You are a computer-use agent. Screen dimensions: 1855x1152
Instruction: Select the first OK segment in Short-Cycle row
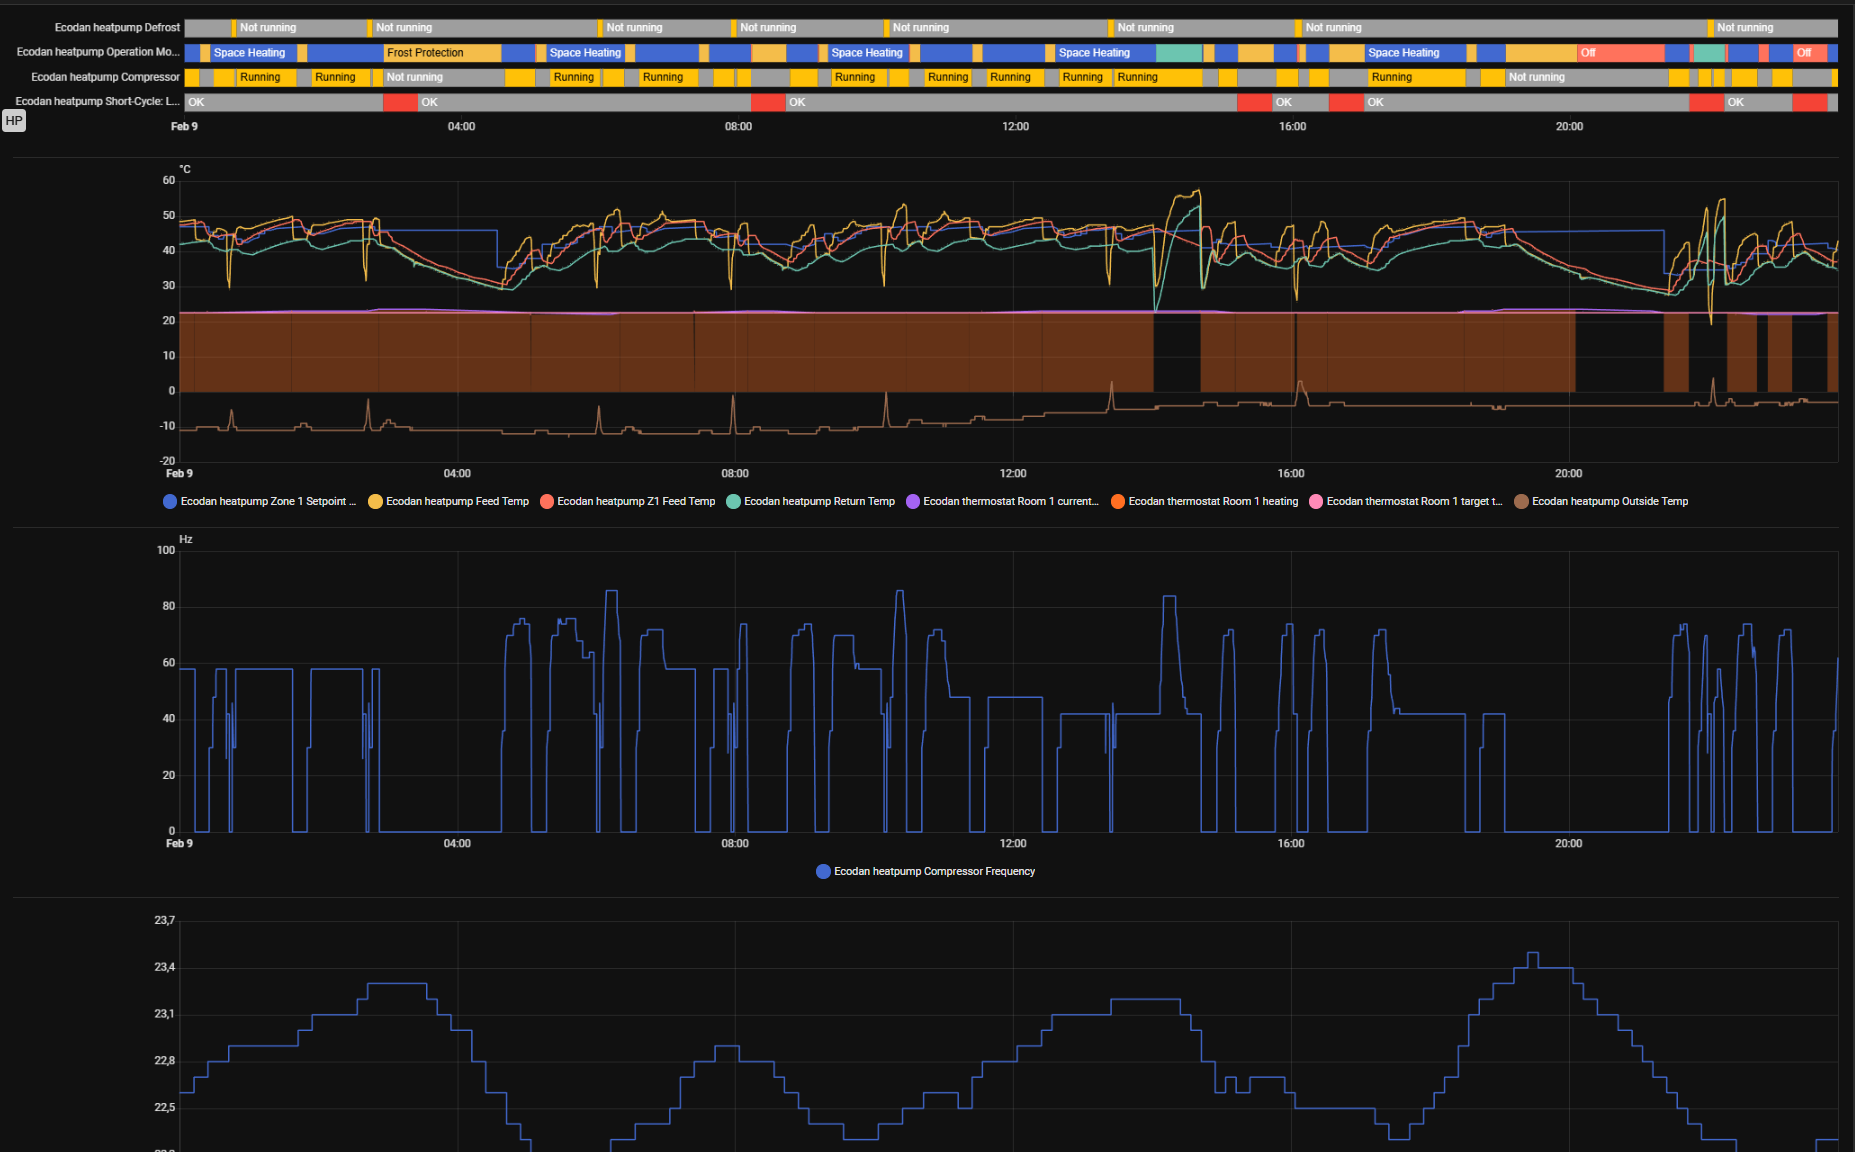click(x=284, y=102)
